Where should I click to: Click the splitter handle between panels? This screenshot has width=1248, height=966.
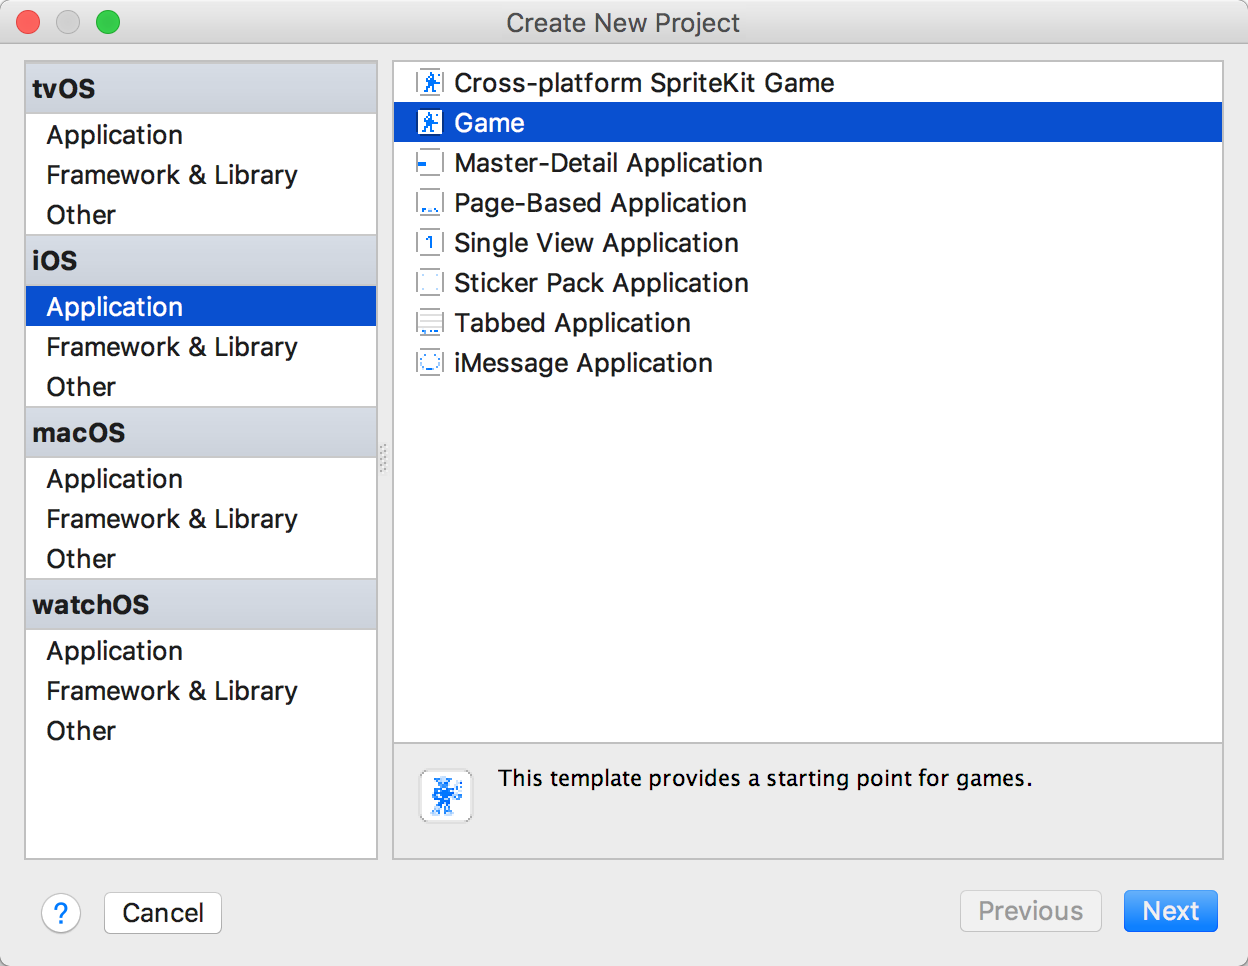click(x=384, y=458)
